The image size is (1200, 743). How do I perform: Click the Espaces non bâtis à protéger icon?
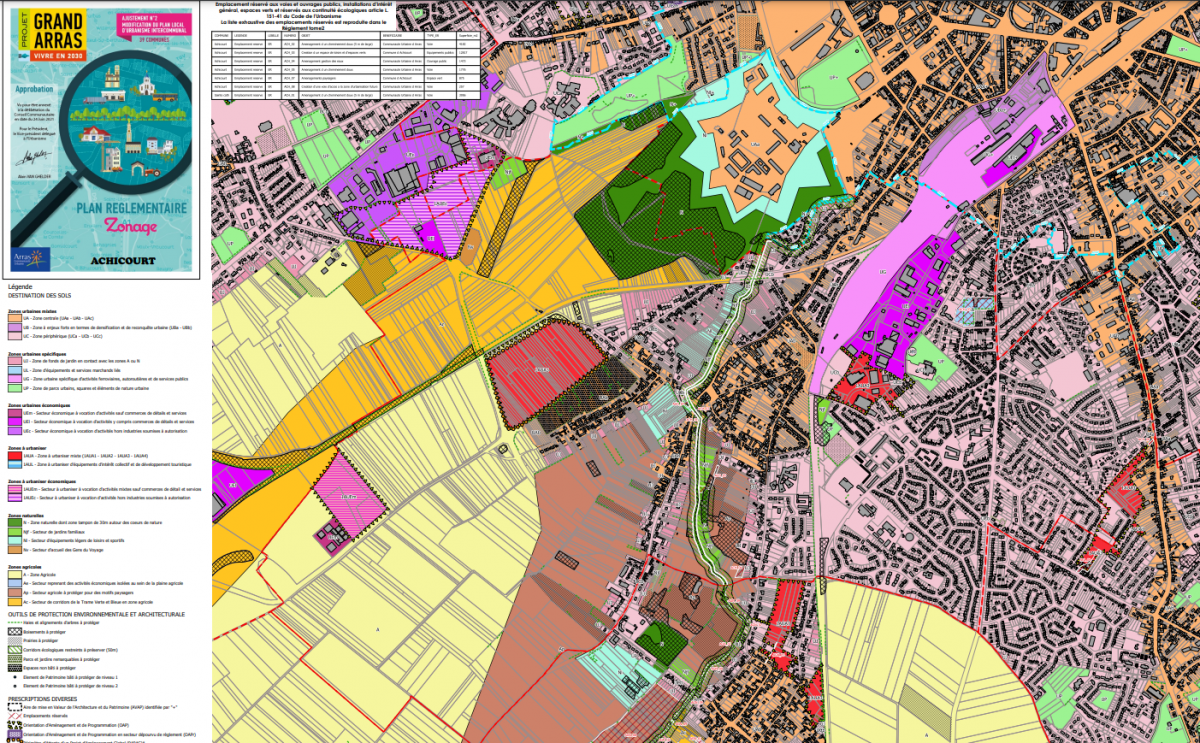click(15, 668)
